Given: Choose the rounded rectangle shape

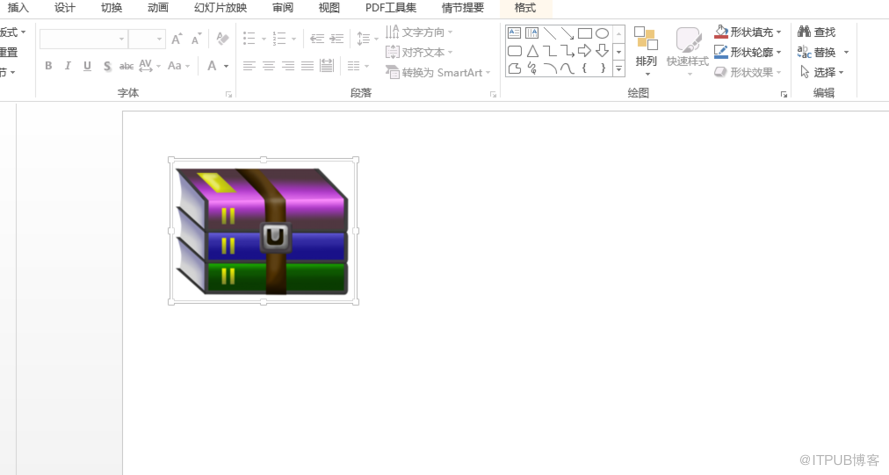Looking at the screenshot, I should pos(514,51).
